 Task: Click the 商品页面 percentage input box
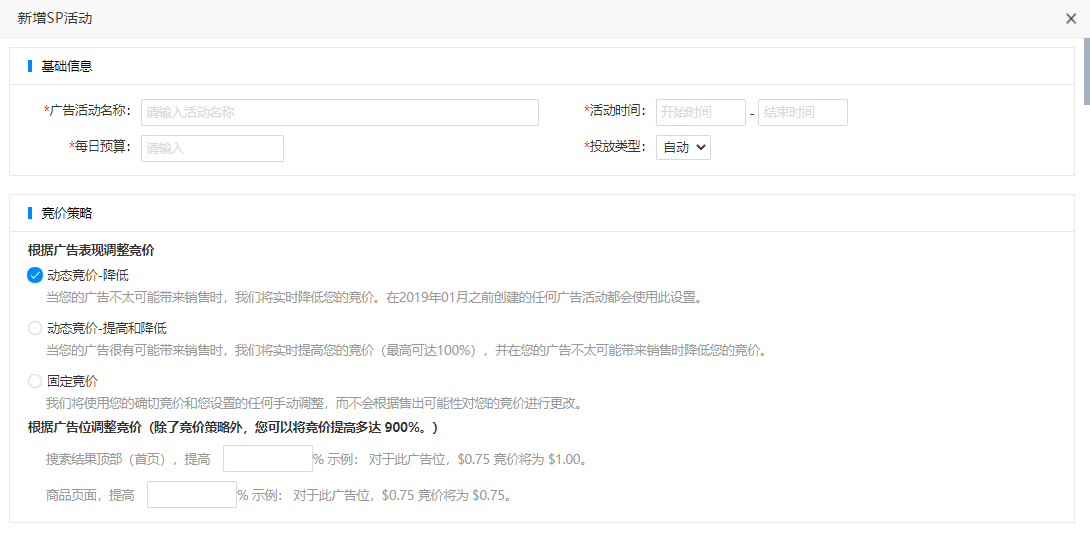click(192, 495)
